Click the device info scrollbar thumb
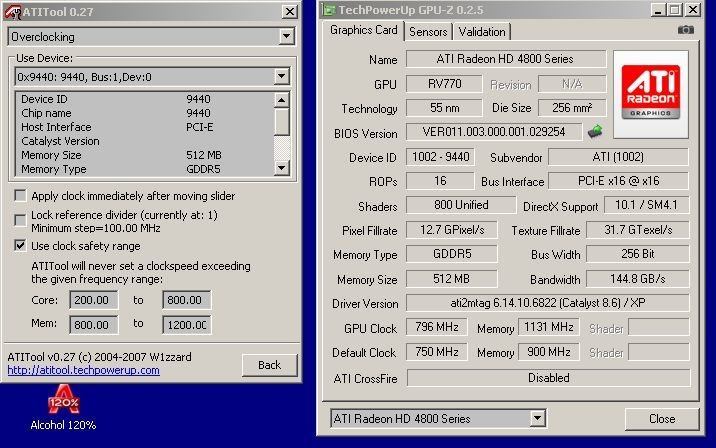716x448 pixels. (x=282, y=121)
